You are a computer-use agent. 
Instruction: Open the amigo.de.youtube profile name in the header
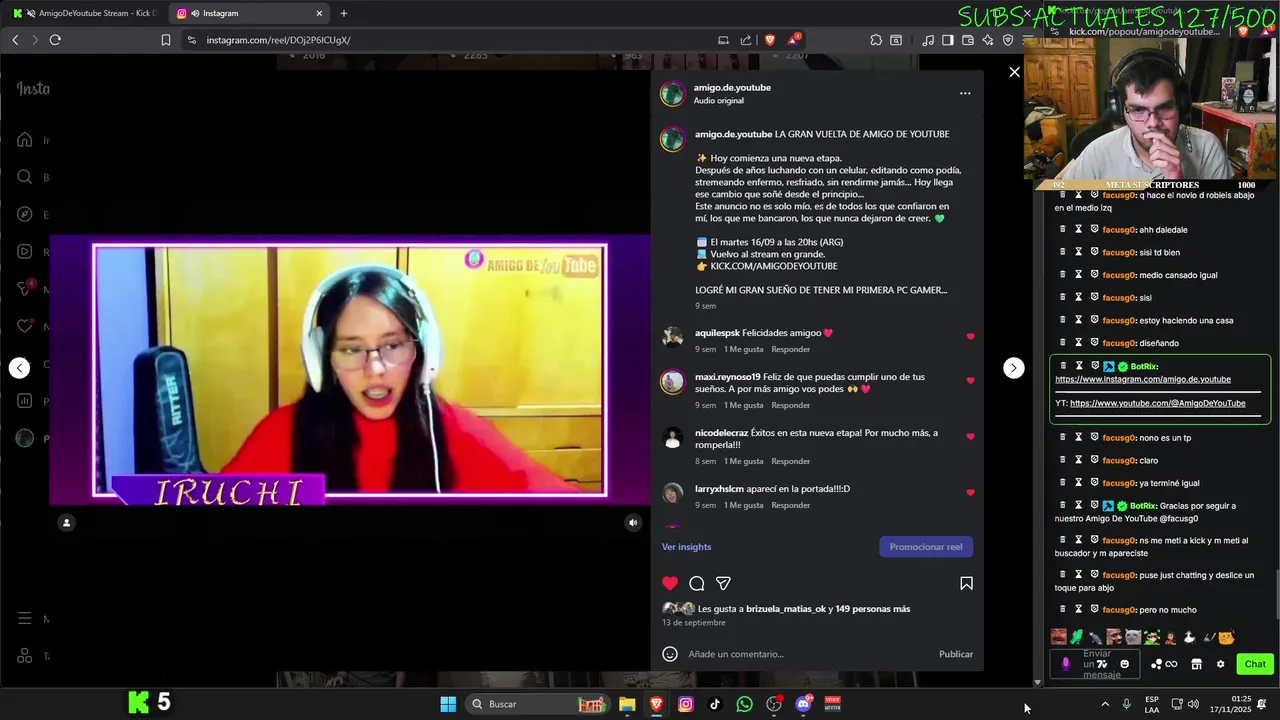pos(732,88)
